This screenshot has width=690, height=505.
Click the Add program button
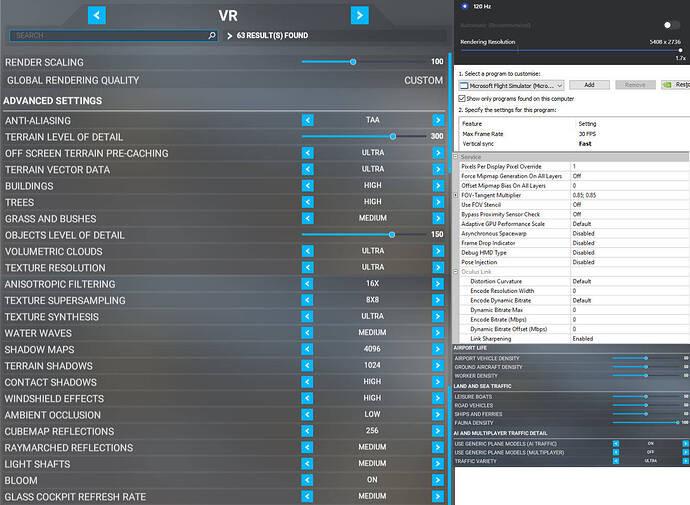tap(589, 85)
